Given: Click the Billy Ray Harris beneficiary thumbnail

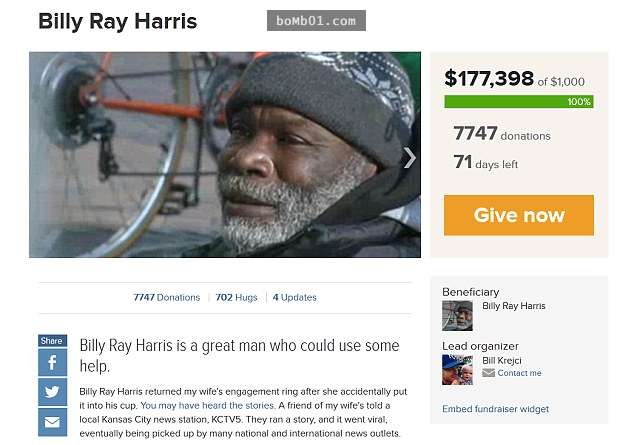Looking at the screenshot, I should point(457,316).
